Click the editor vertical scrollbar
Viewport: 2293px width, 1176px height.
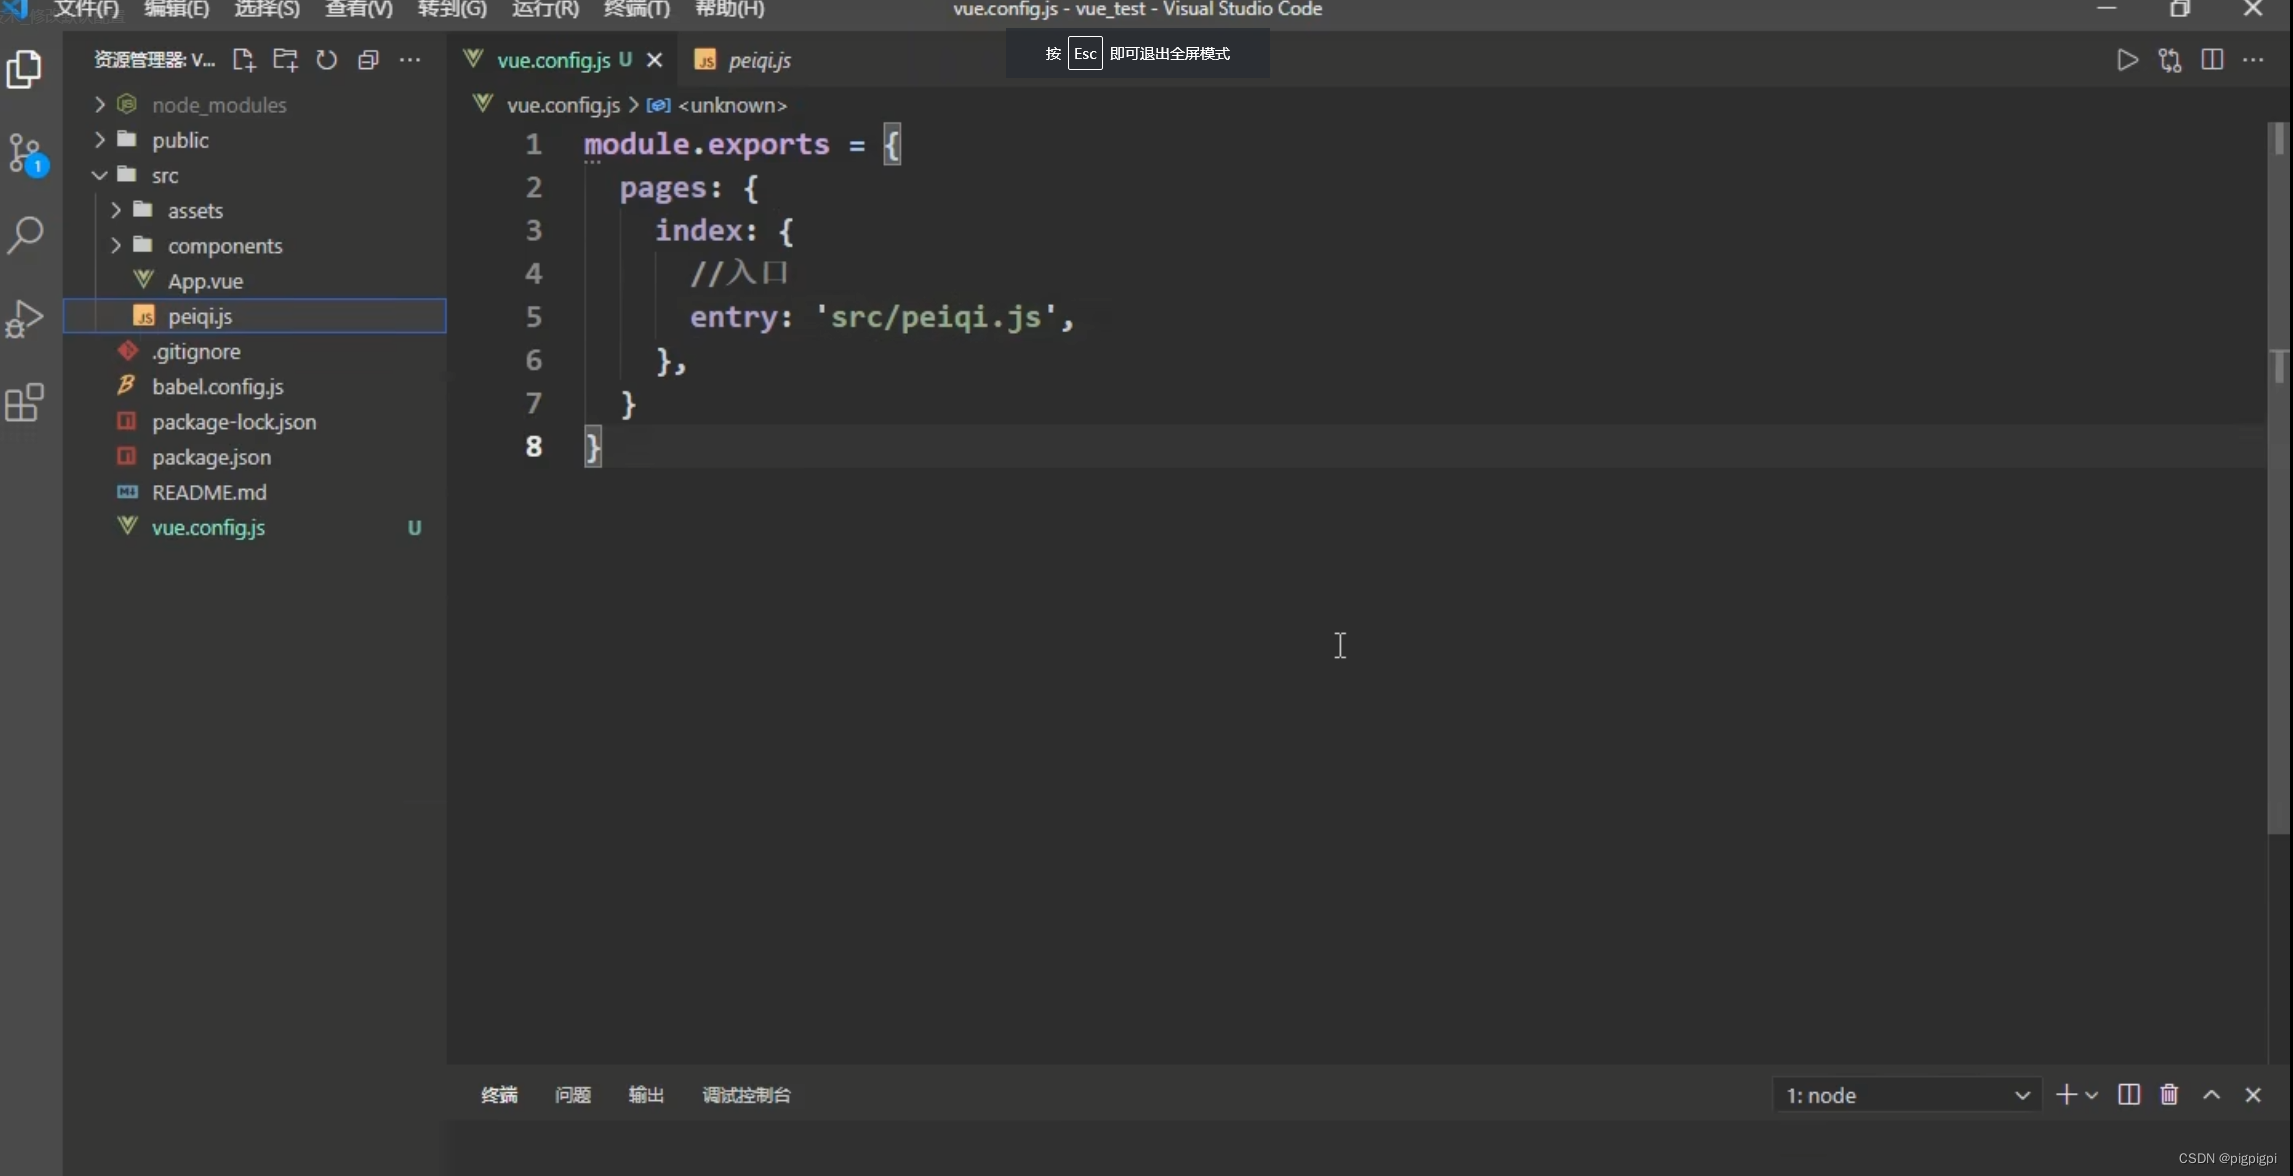2279,478
